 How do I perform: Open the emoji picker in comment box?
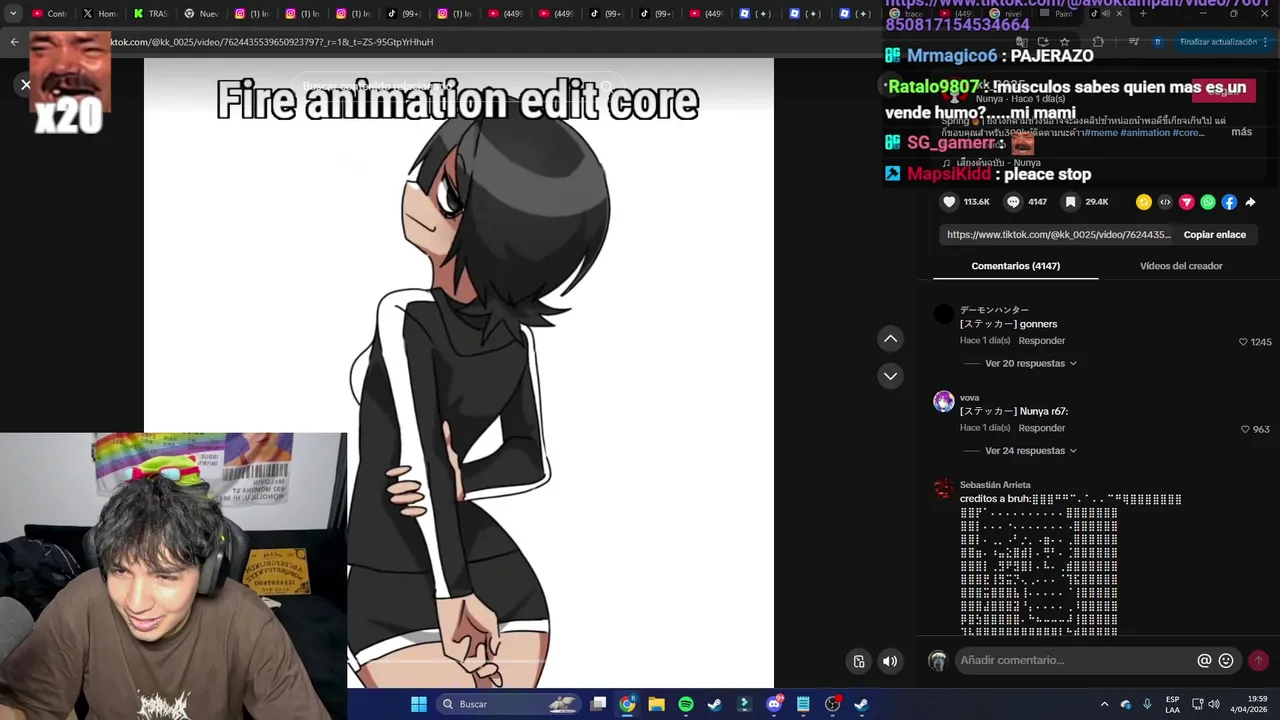pyautogui.click(x=1226, y=660)
